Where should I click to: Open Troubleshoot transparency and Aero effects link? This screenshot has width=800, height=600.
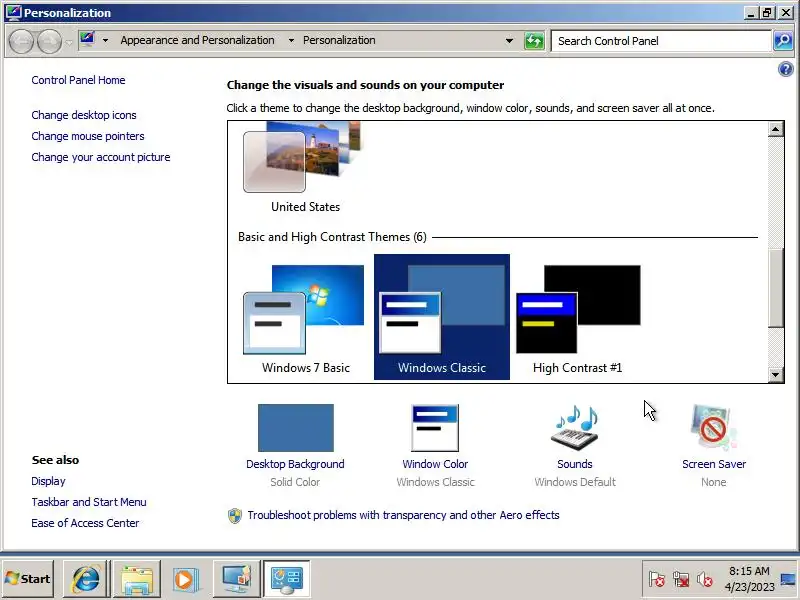tap(404, 515)
